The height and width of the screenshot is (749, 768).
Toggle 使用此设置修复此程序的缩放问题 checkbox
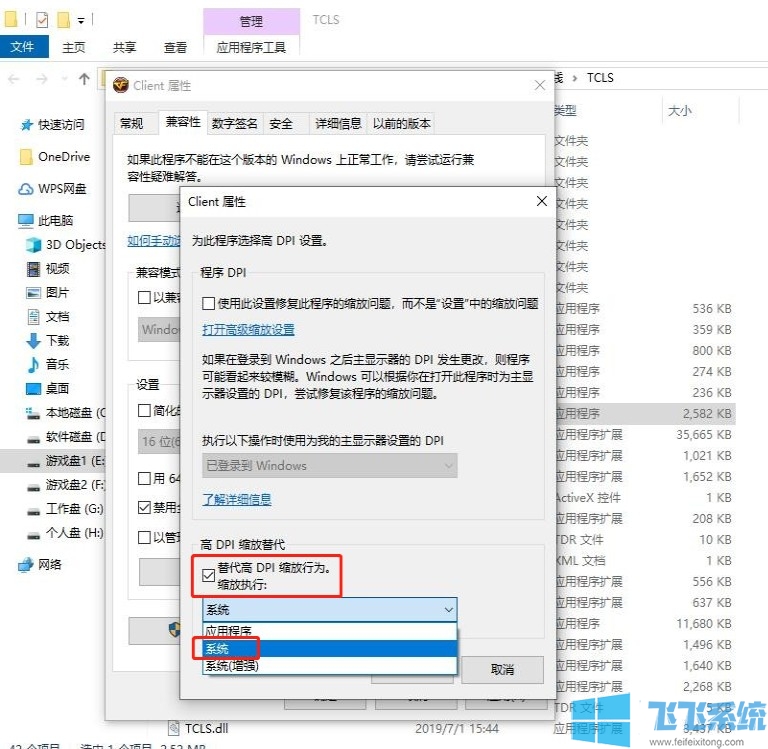208,304
